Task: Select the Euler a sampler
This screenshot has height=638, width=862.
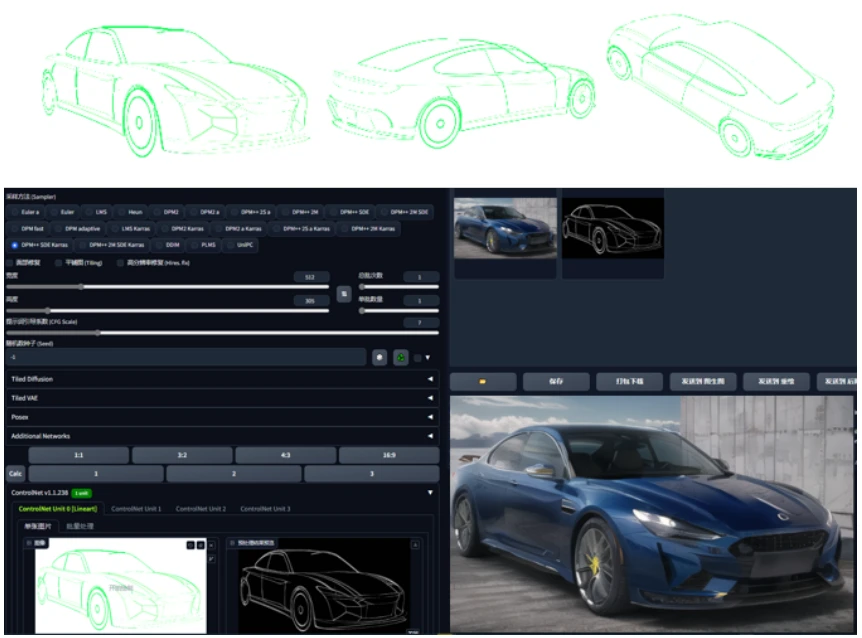Action: [x=25, y=212]
